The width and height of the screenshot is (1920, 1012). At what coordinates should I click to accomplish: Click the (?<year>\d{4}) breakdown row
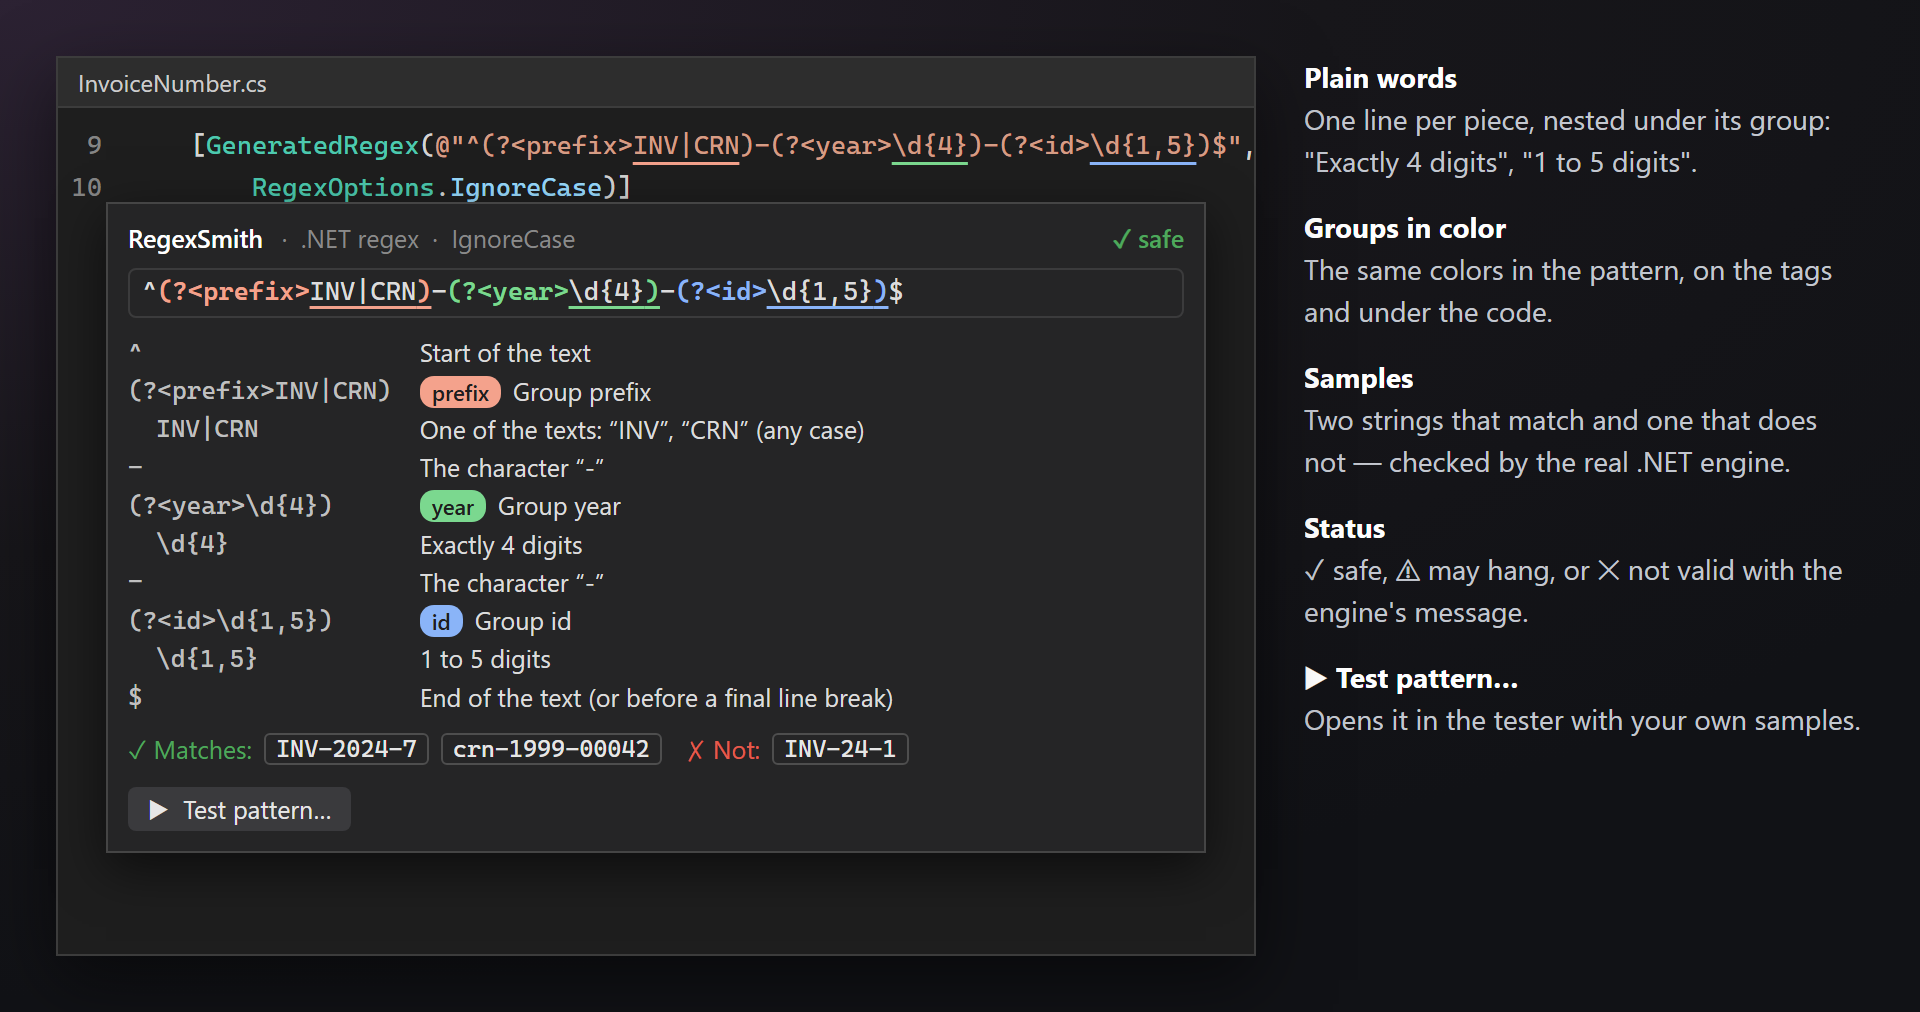pos(656,506)
